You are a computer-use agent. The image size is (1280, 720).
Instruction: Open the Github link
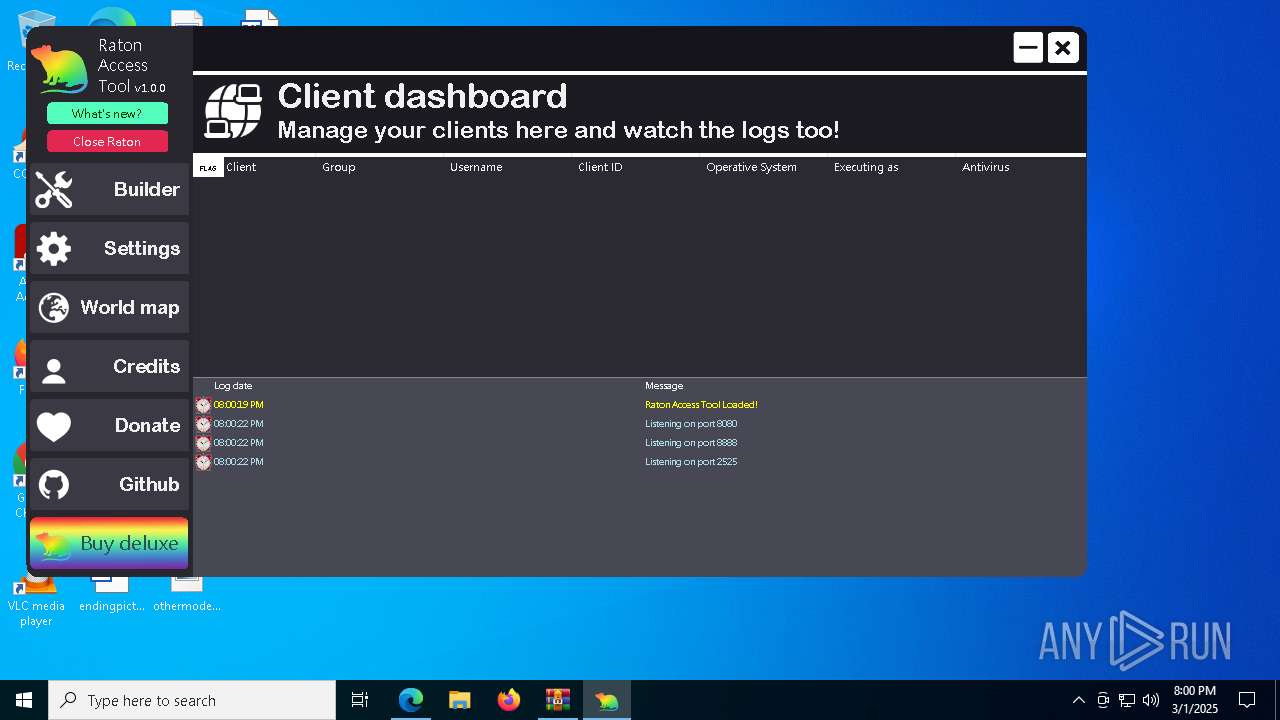[109, 484]
